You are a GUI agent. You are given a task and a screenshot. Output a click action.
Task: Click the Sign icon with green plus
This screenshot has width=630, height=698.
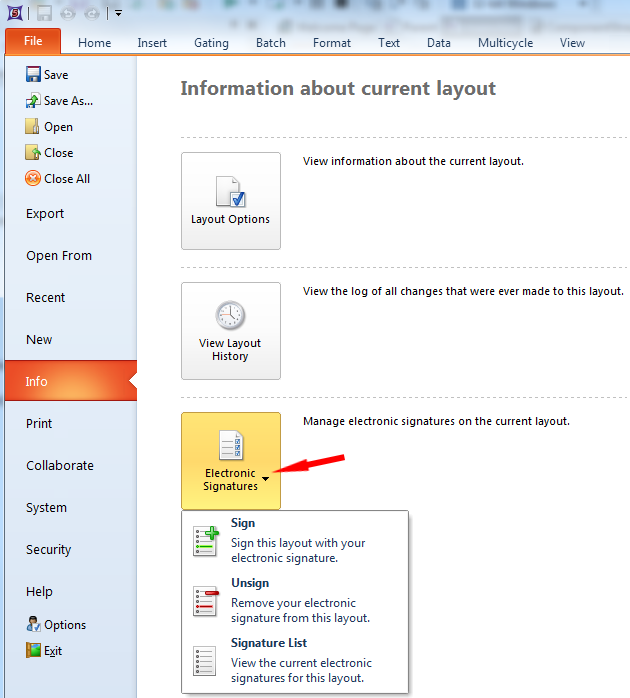pyautogui.click(x=204, y=541)
